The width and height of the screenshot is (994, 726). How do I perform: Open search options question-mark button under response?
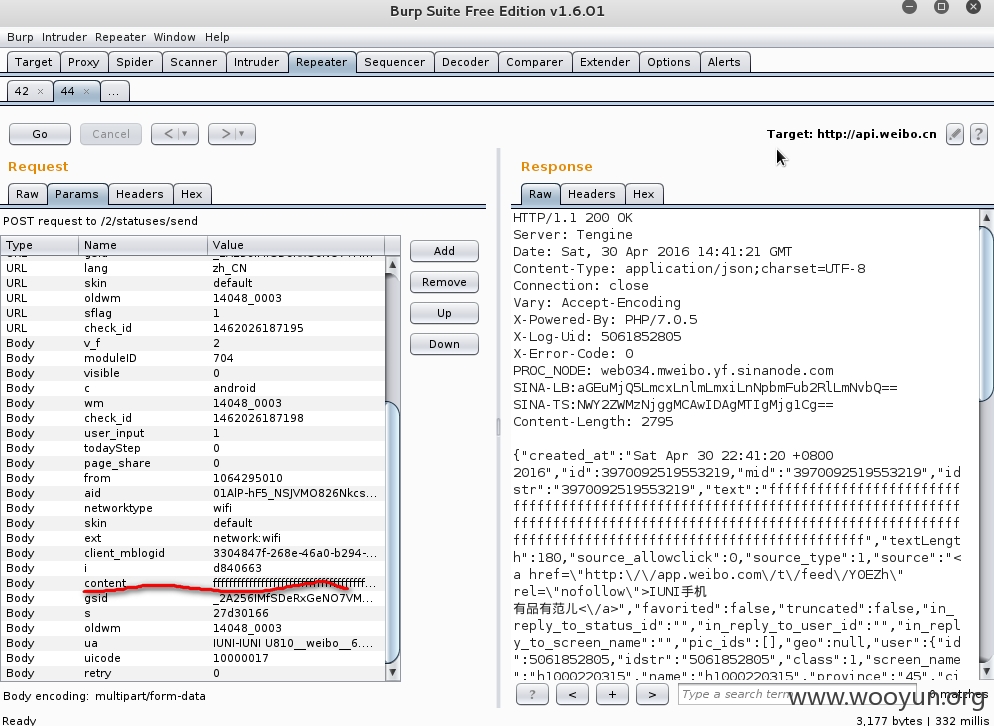532,694
